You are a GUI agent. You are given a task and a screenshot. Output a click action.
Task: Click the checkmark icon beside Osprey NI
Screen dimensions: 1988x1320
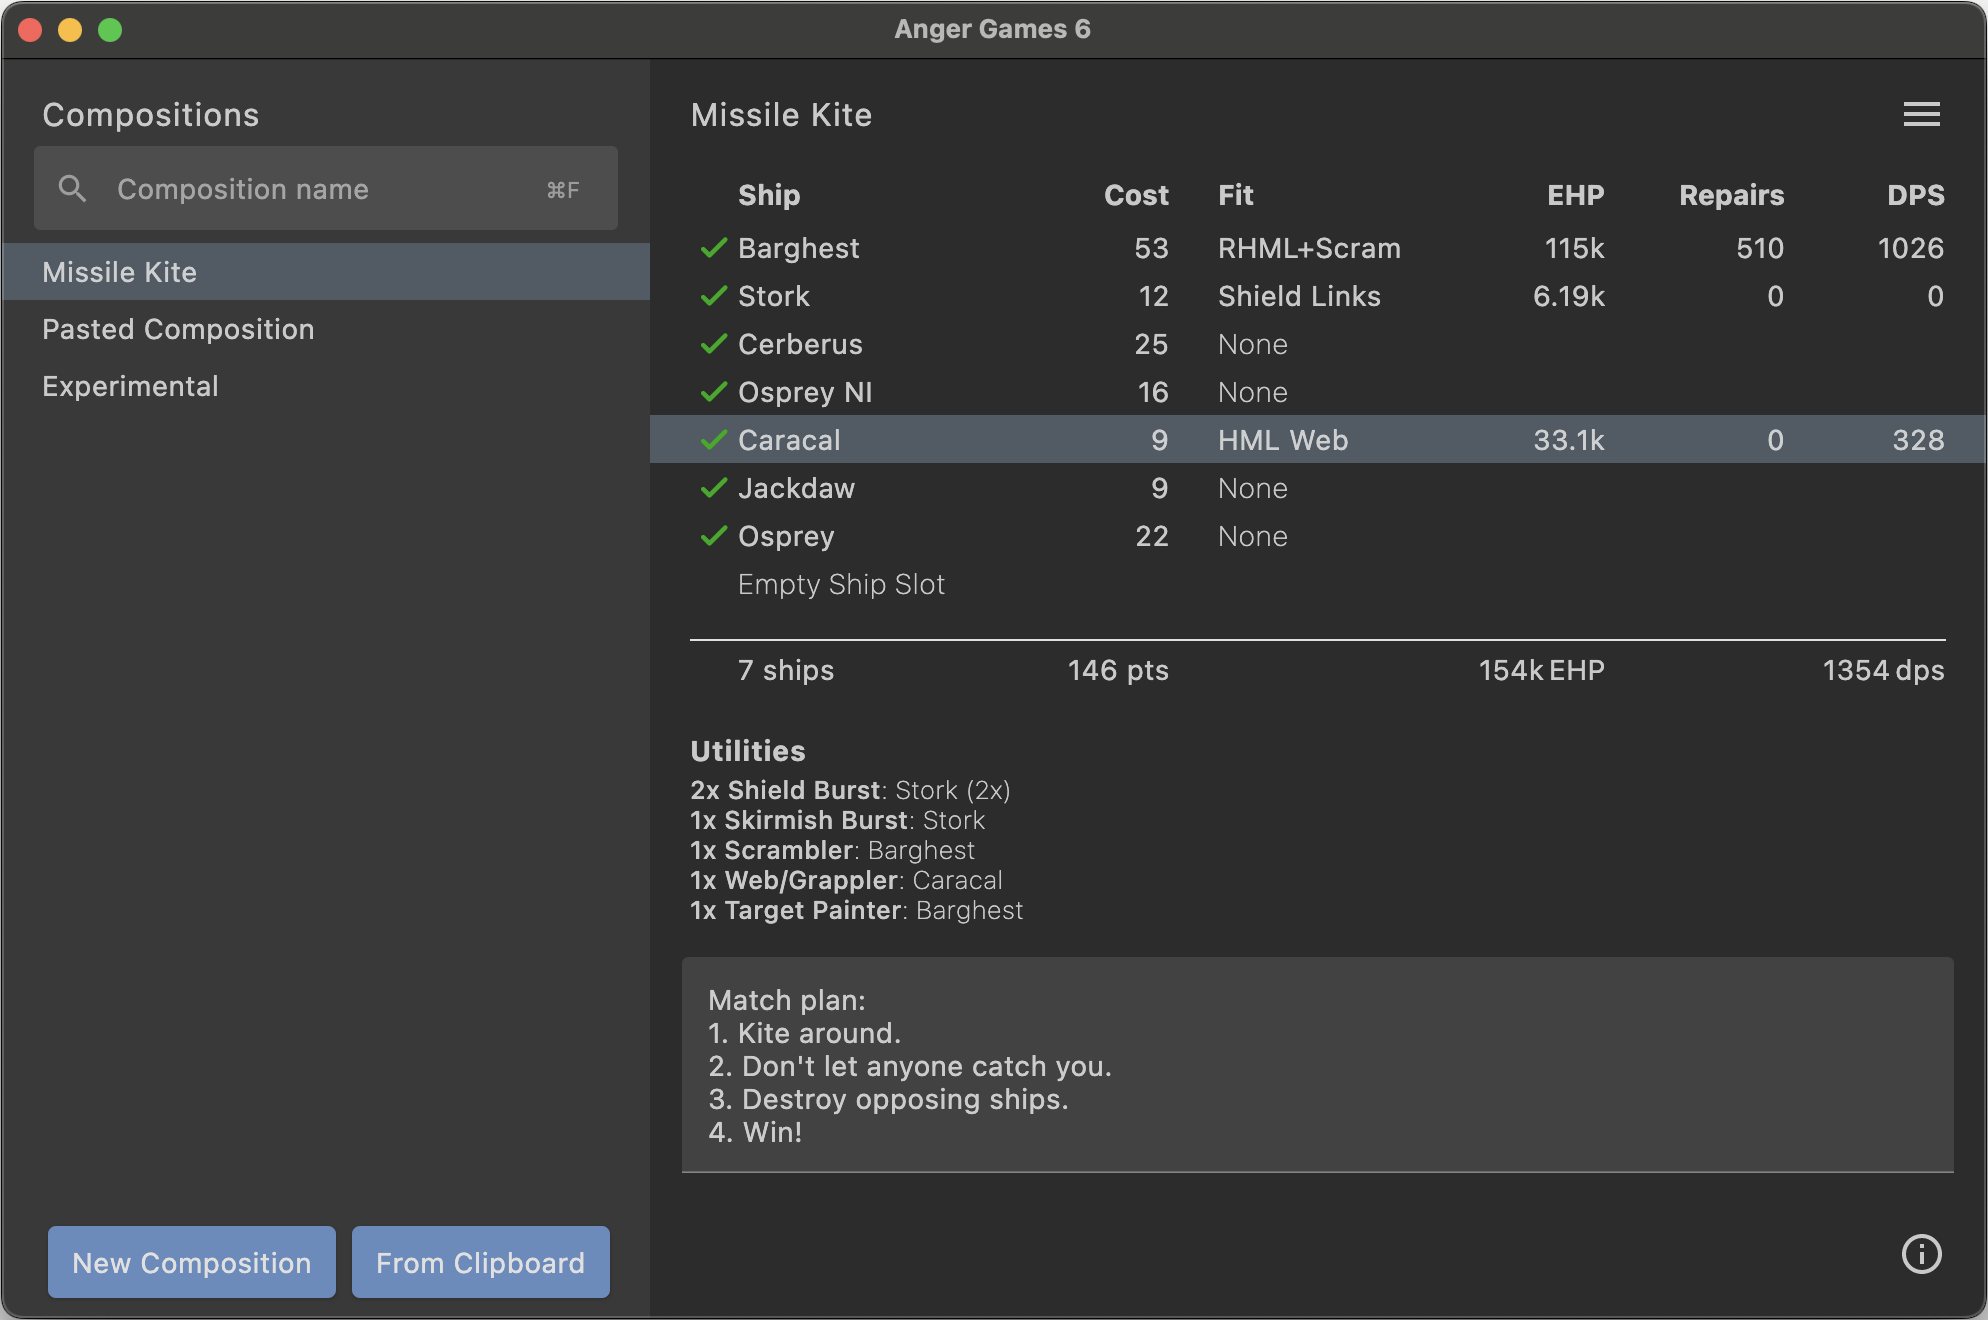[713, 392]
